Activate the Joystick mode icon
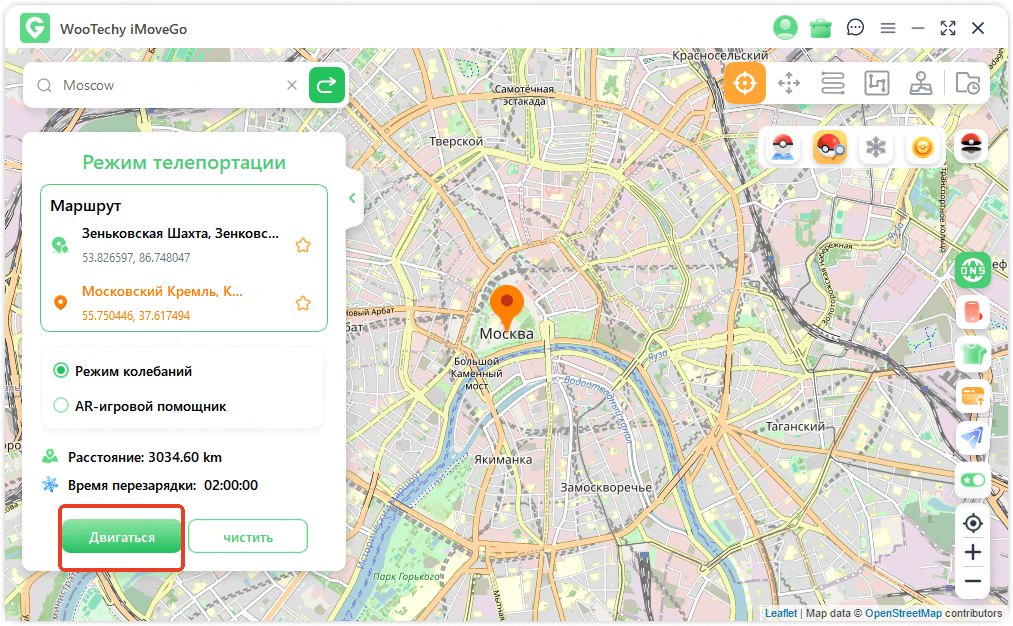This screenshot has width=1013, height=626. coord(921,84)
